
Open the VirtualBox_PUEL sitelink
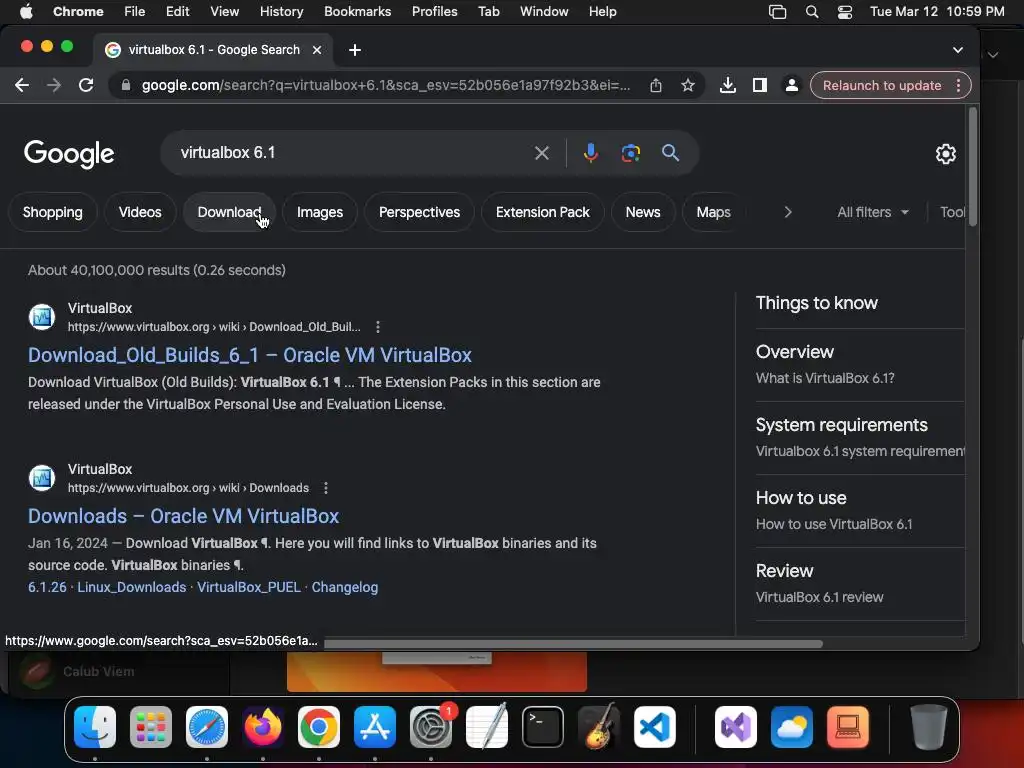pyautogui.click(x=249, y=587)
